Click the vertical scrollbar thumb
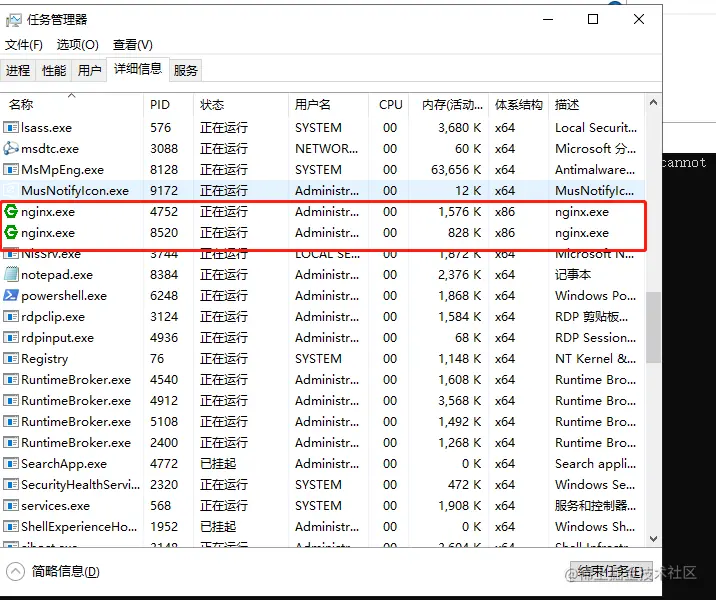 pos(653,327)
